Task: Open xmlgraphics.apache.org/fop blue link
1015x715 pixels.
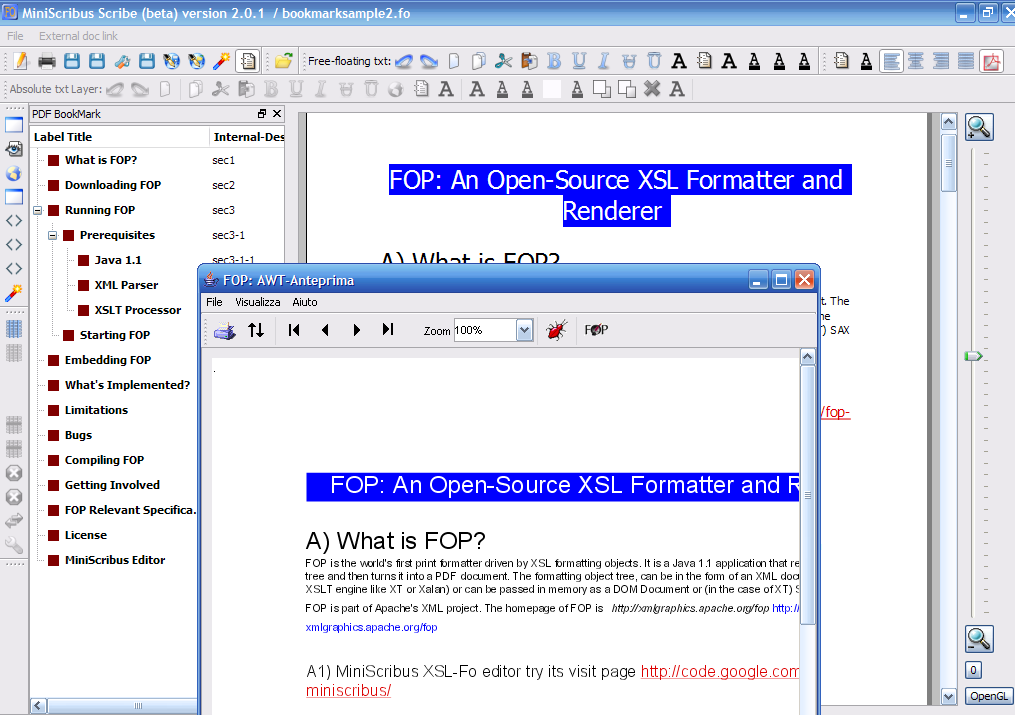Action: (372, 627)
